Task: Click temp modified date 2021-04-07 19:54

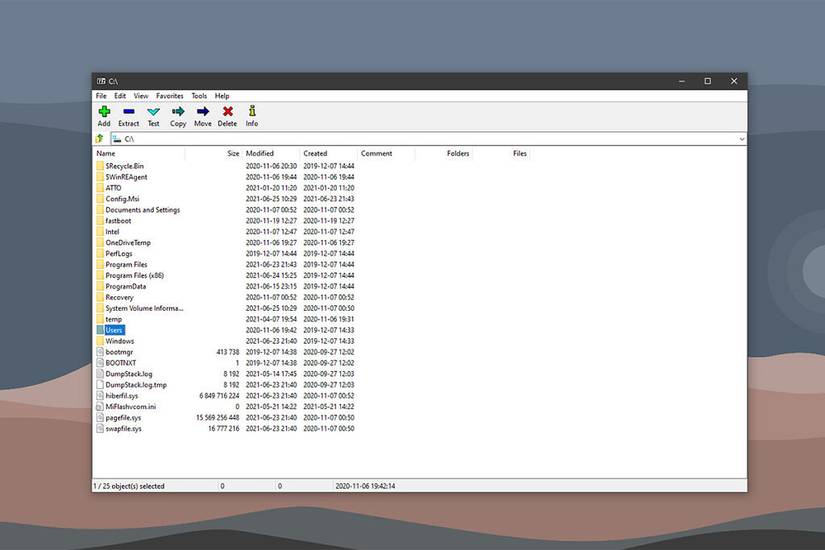Action: pos(271,319)
